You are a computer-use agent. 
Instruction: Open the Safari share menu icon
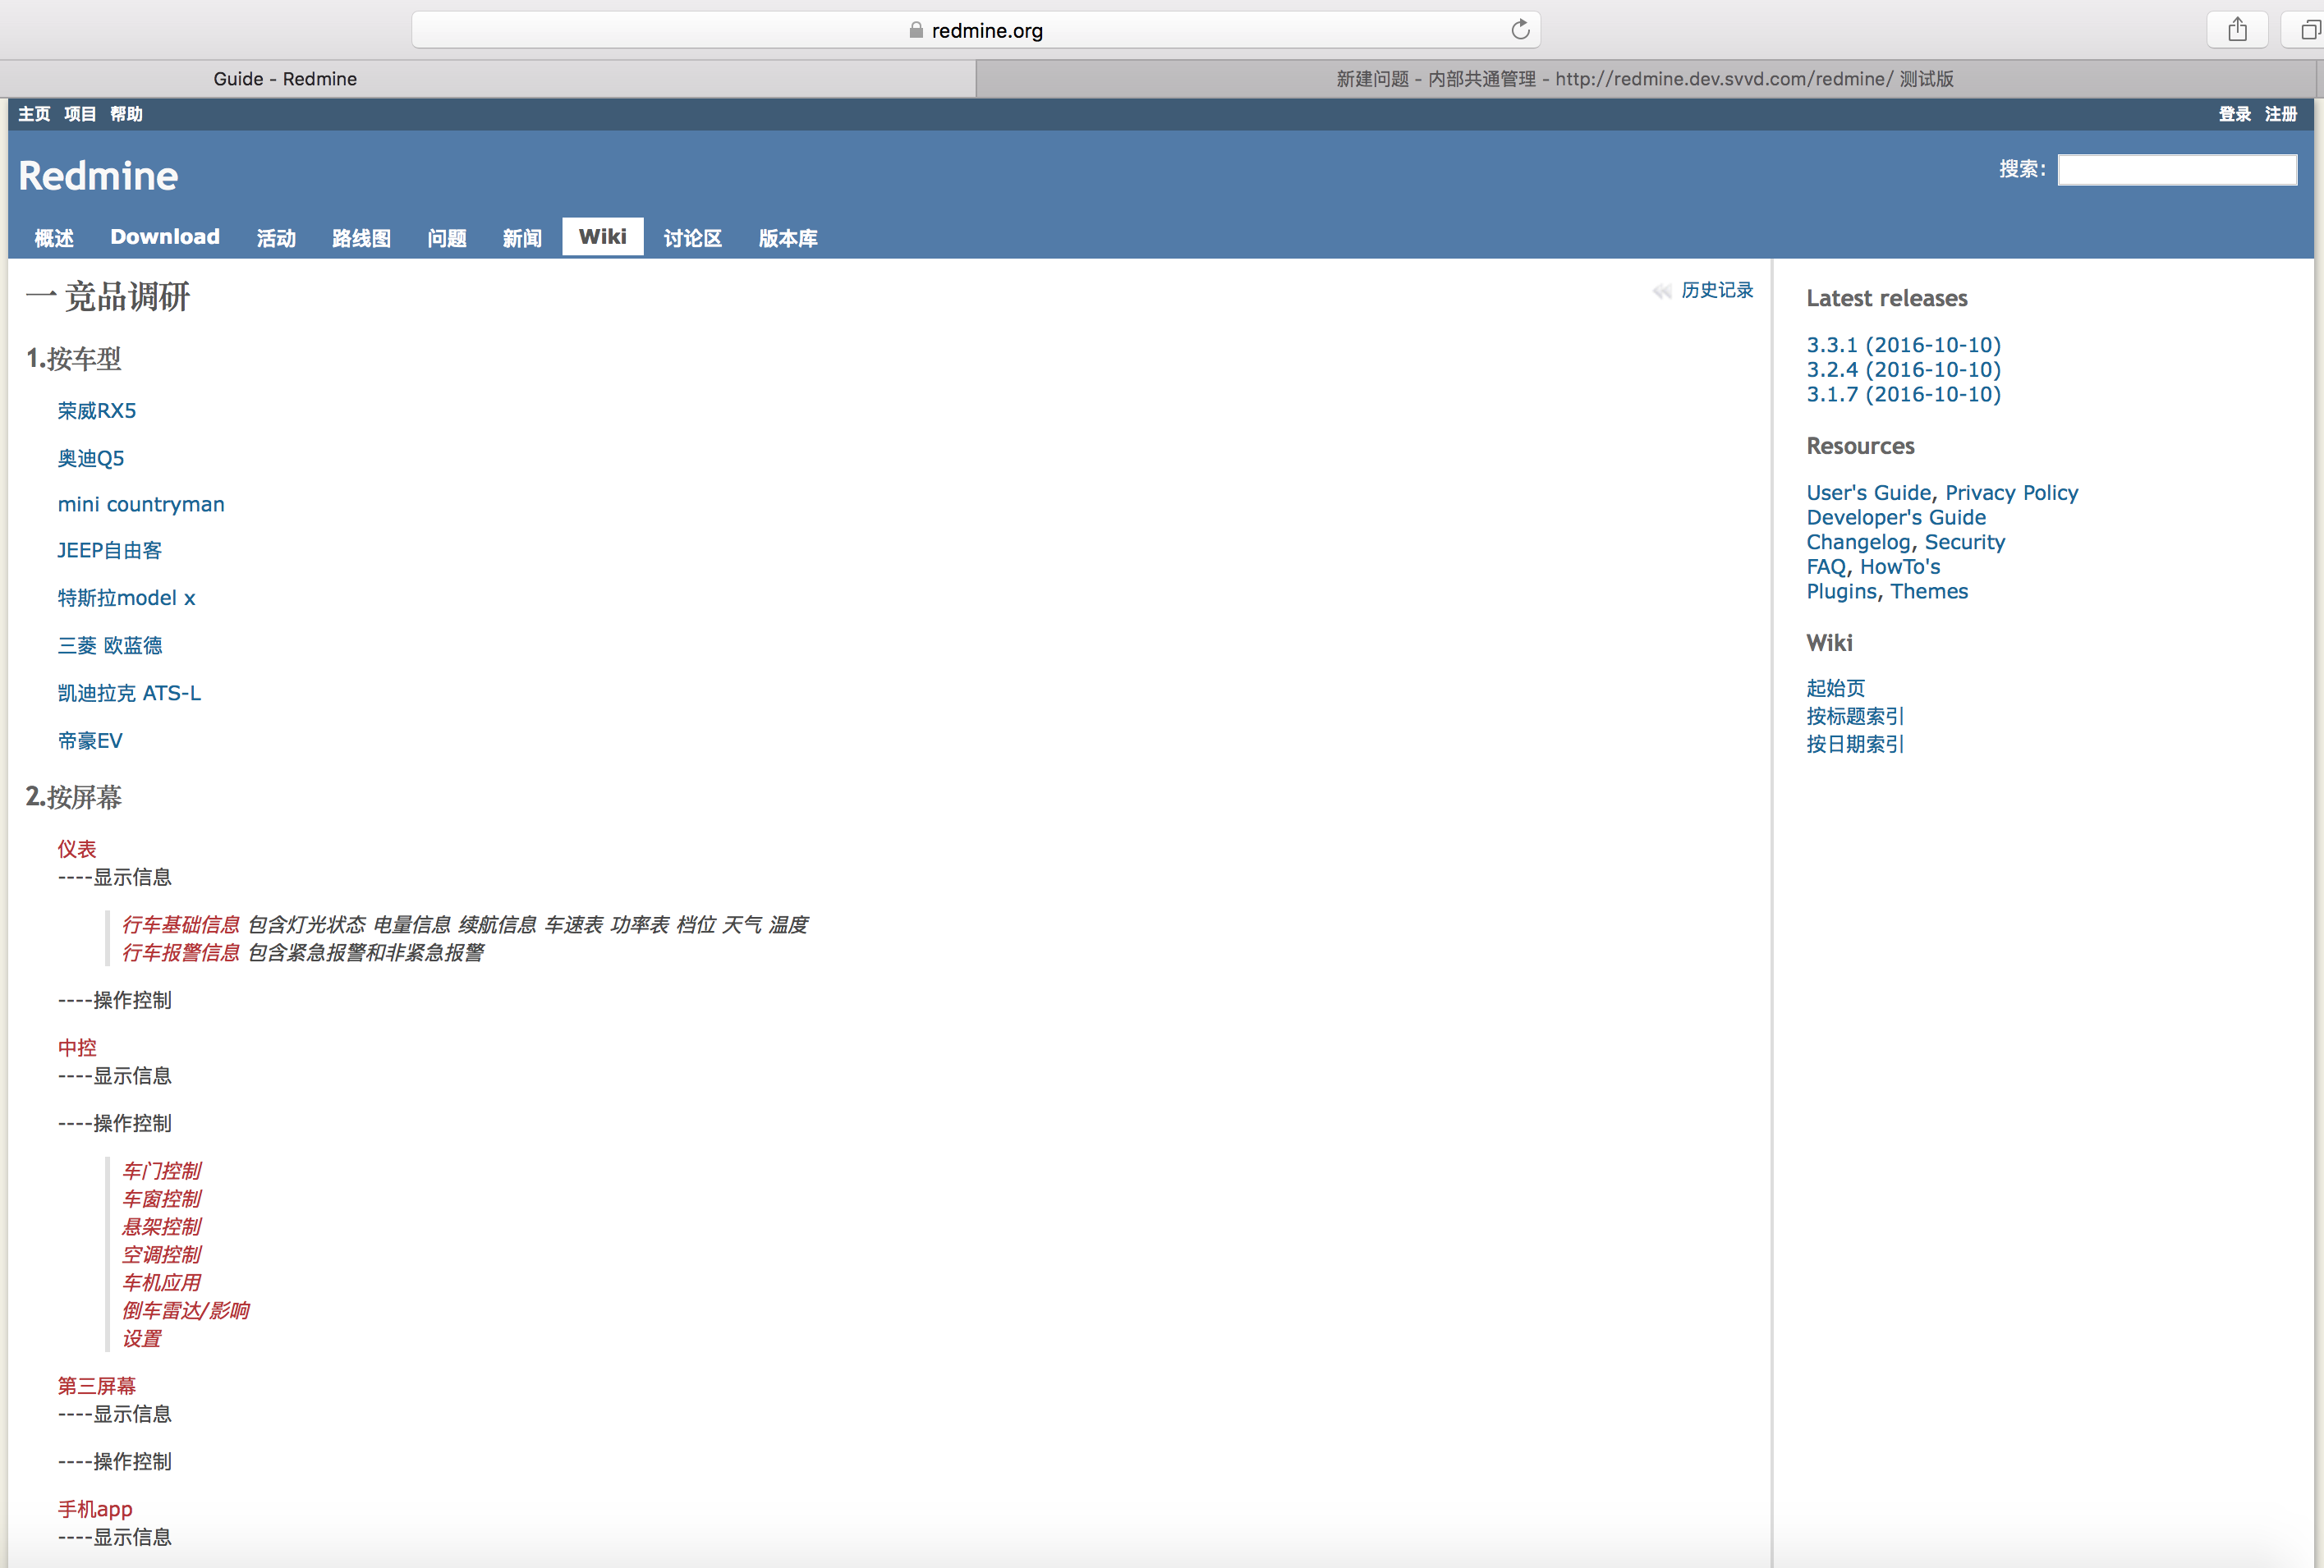pyautogui.click(x=2238, y=30)
